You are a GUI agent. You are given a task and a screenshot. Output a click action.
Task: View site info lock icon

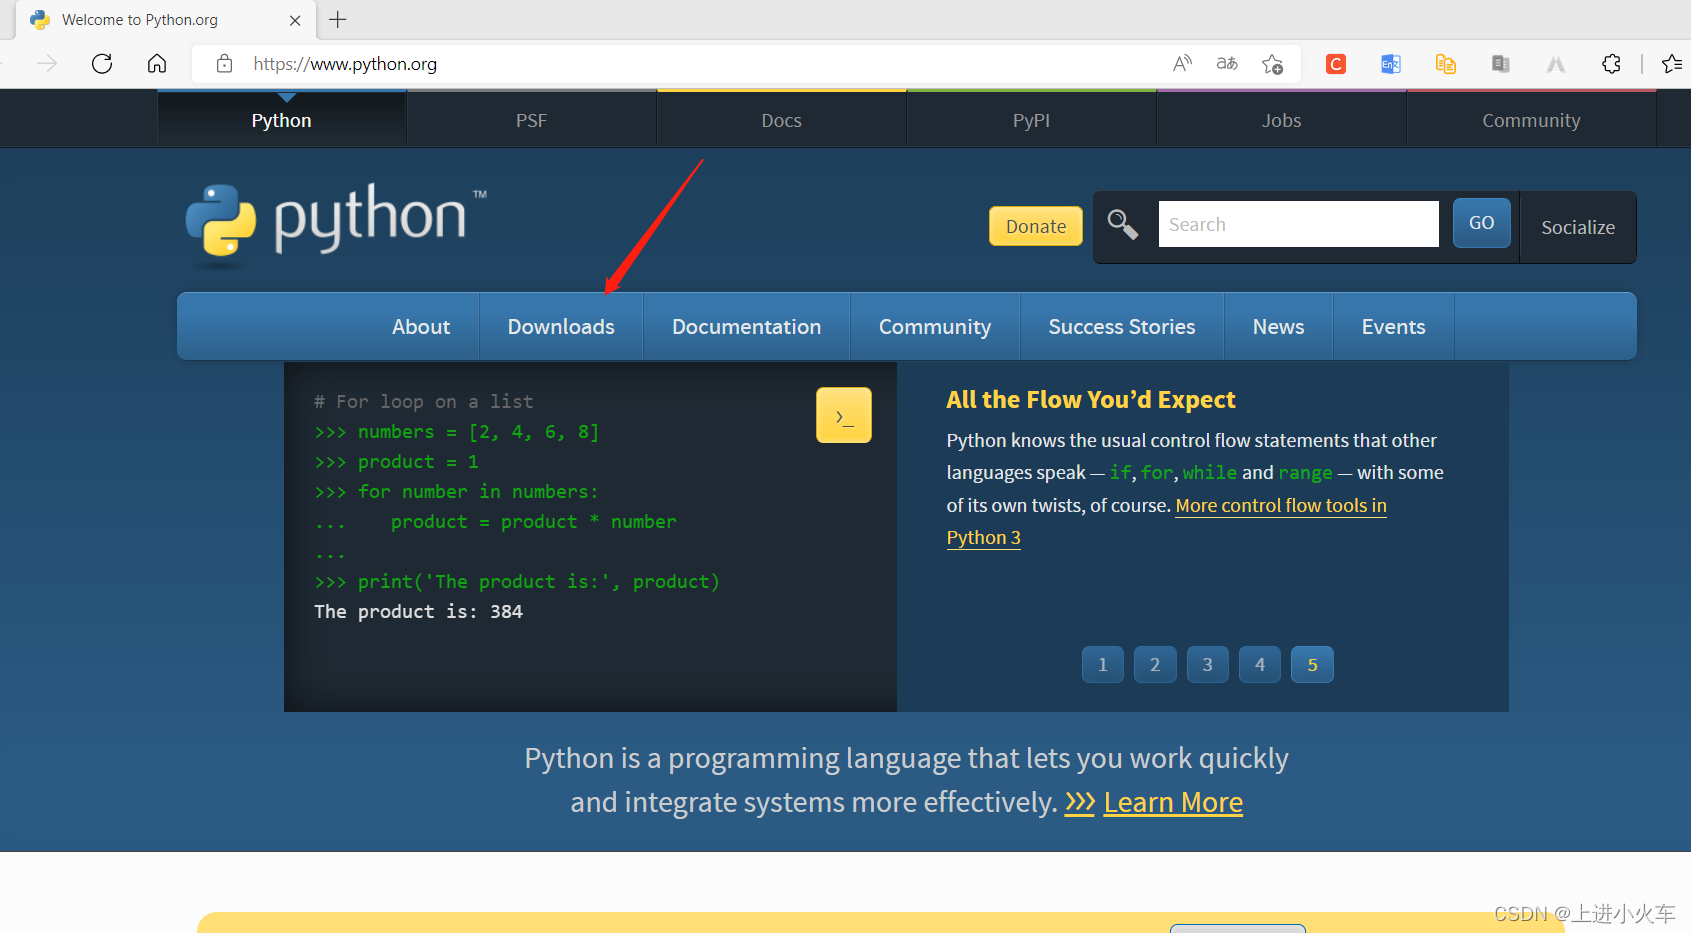click(225, 64)
